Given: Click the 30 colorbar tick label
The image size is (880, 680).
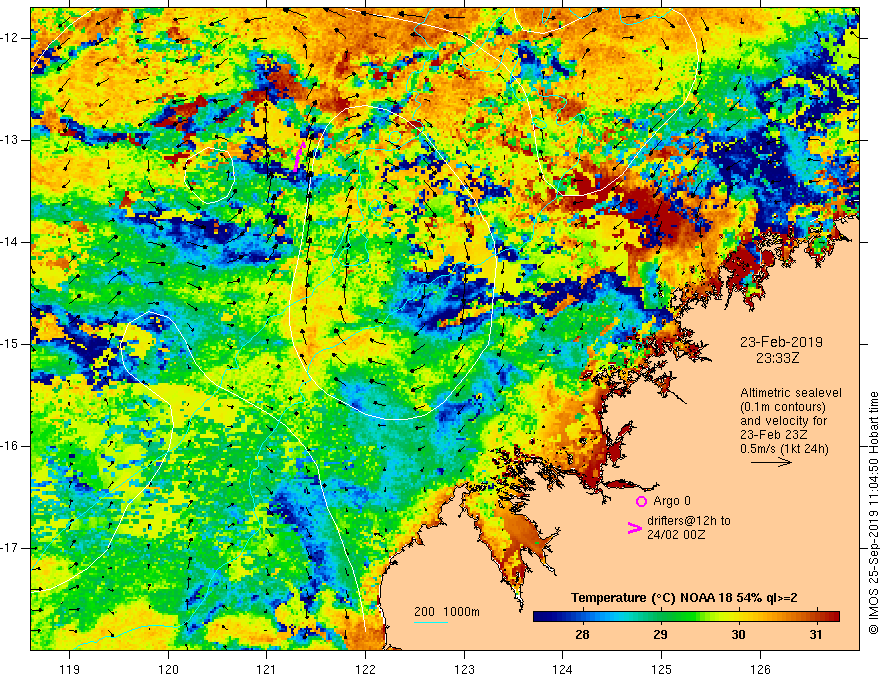Looking at the screenshot, I should pos(739,635).
